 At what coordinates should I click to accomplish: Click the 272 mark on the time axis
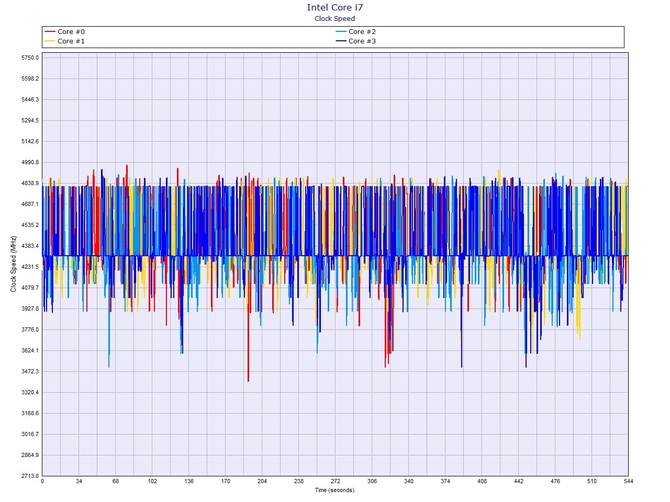pyautogui.click(x=335, y=482)
